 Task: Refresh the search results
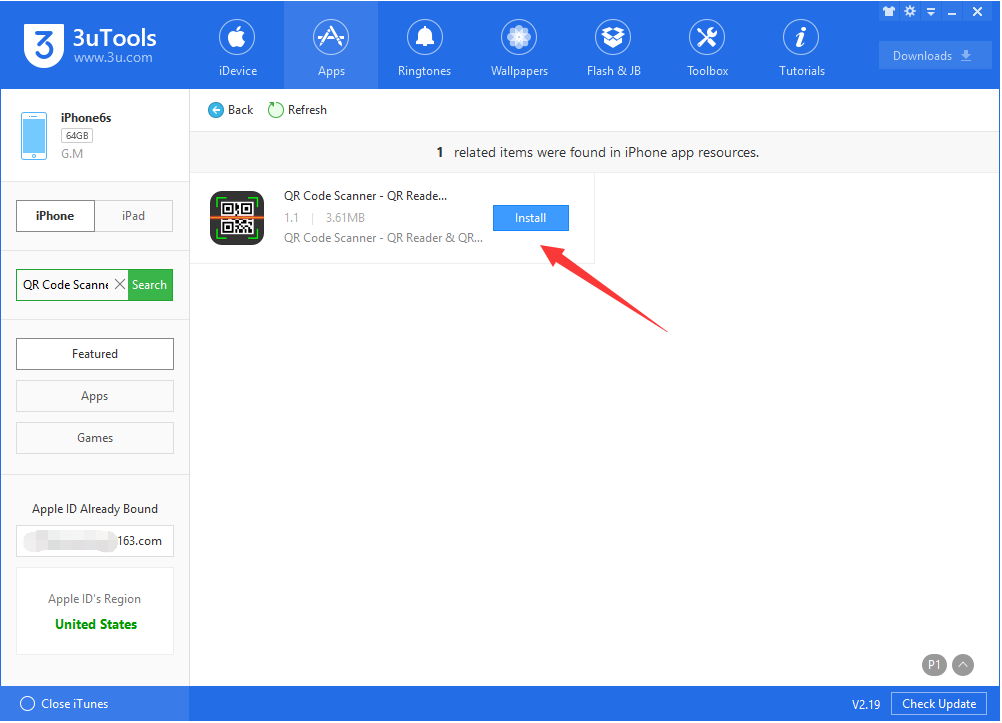pyautogui.click(x=298, y=110)
